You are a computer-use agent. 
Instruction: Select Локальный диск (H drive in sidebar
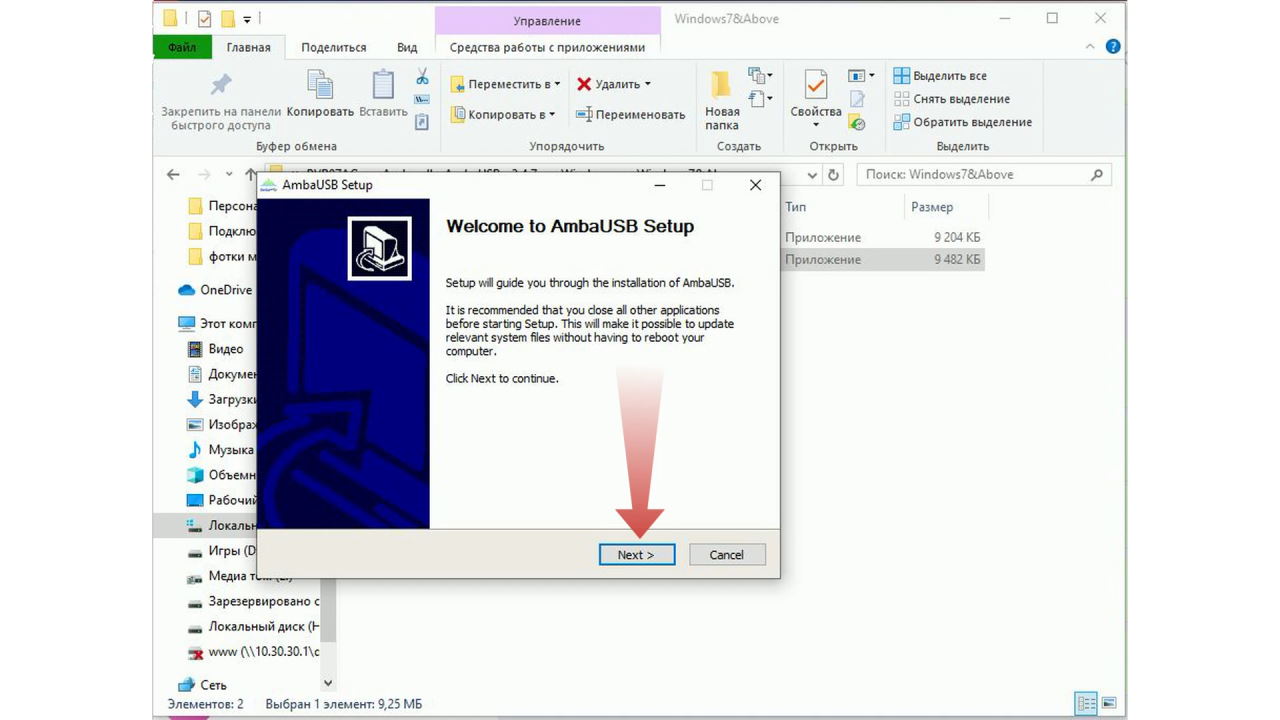pos(253,627)
